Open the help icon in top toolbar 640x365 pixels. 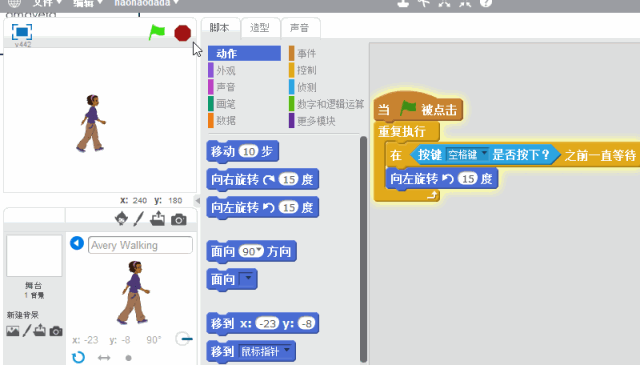(486, 3)
